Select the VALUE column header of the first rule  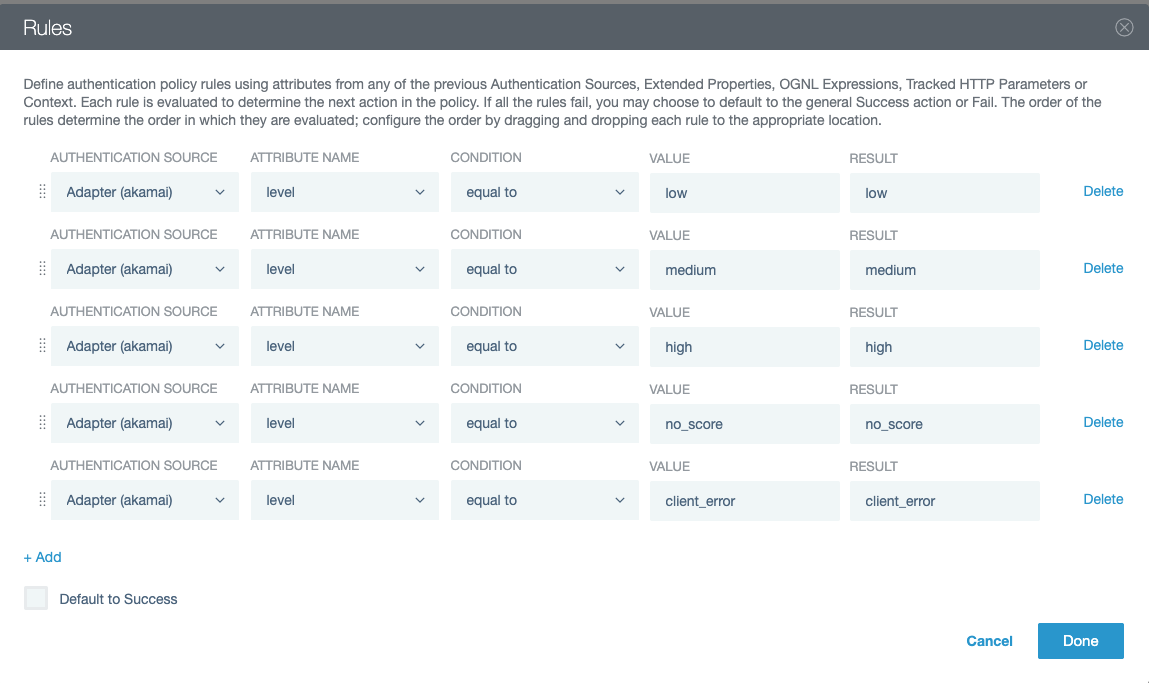coord(670,158)
